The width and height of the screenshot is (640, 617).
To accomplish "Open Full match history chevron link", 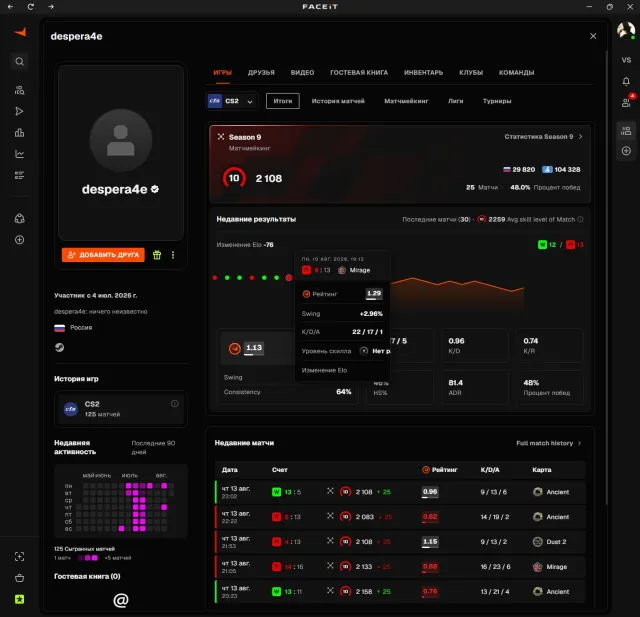I will pyautogui.click(x=549, y=443).
